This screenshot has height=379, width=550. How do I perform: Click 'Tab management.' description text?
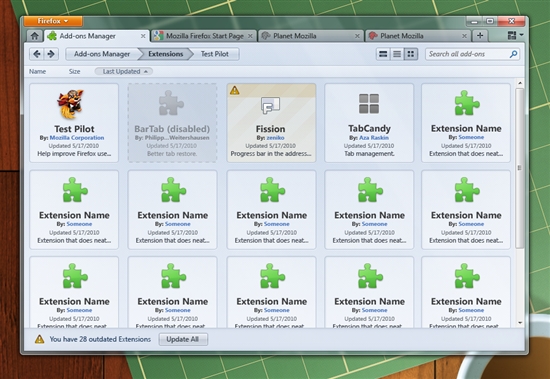[x=369, y=154]
